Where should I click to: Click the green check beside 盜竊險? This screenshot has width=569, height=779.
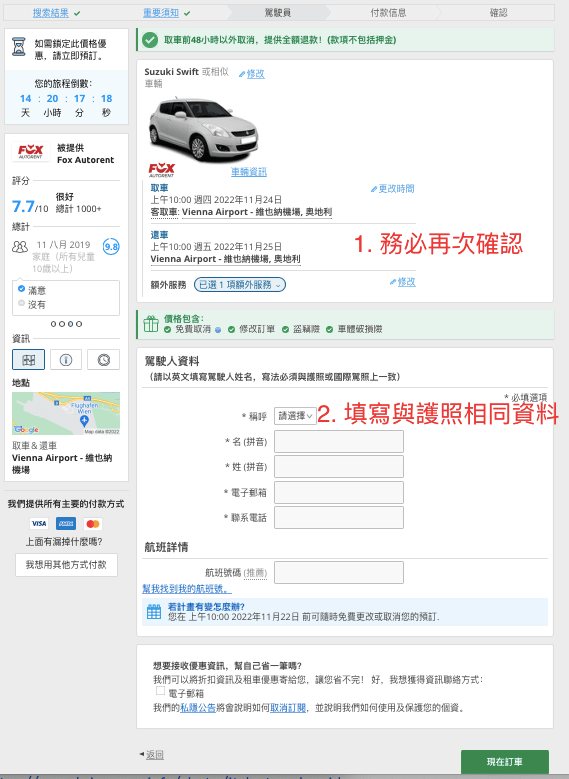coord(285,329)
